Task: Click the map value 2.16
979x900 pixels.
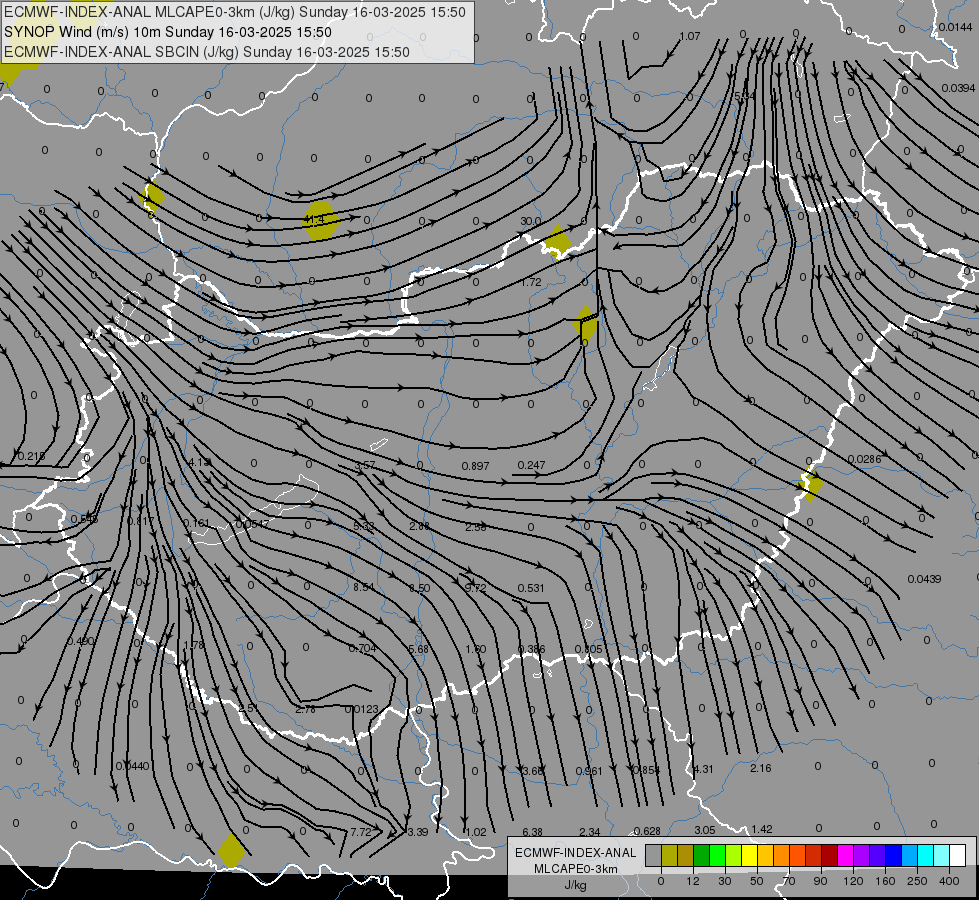Action: pos(760,768)
